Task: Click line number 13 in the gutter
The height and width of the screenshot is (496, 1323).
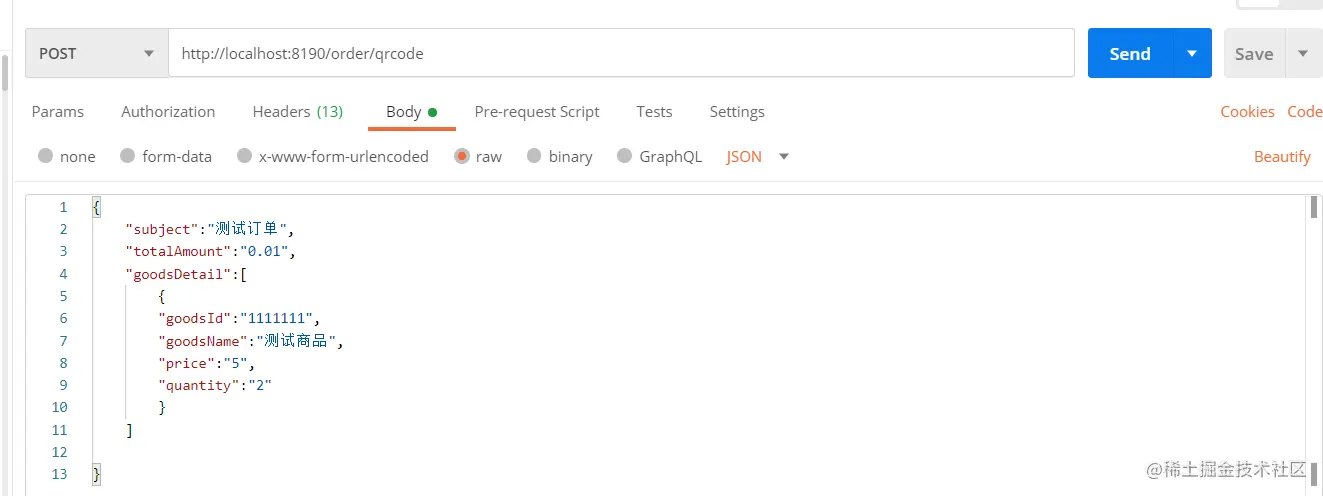Action: click(x=59, y=474)
